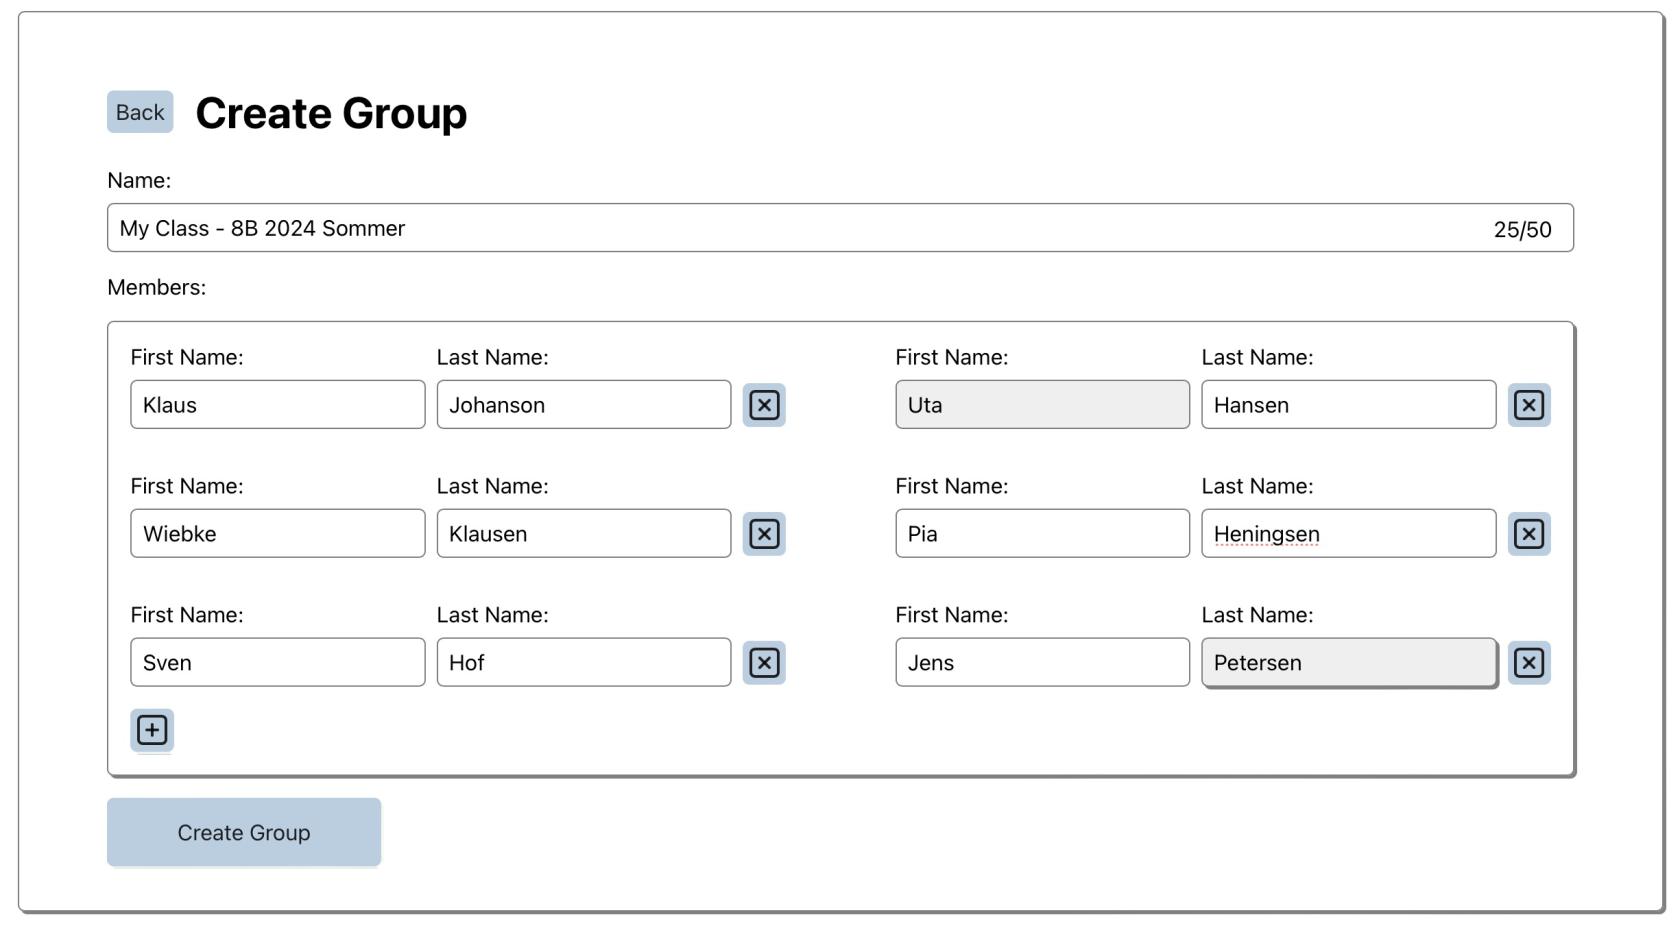The height and width of the screenshot is (928, 1680).
Task: Remove member Uta Hansen
Action: click(x=1529, y=405)
